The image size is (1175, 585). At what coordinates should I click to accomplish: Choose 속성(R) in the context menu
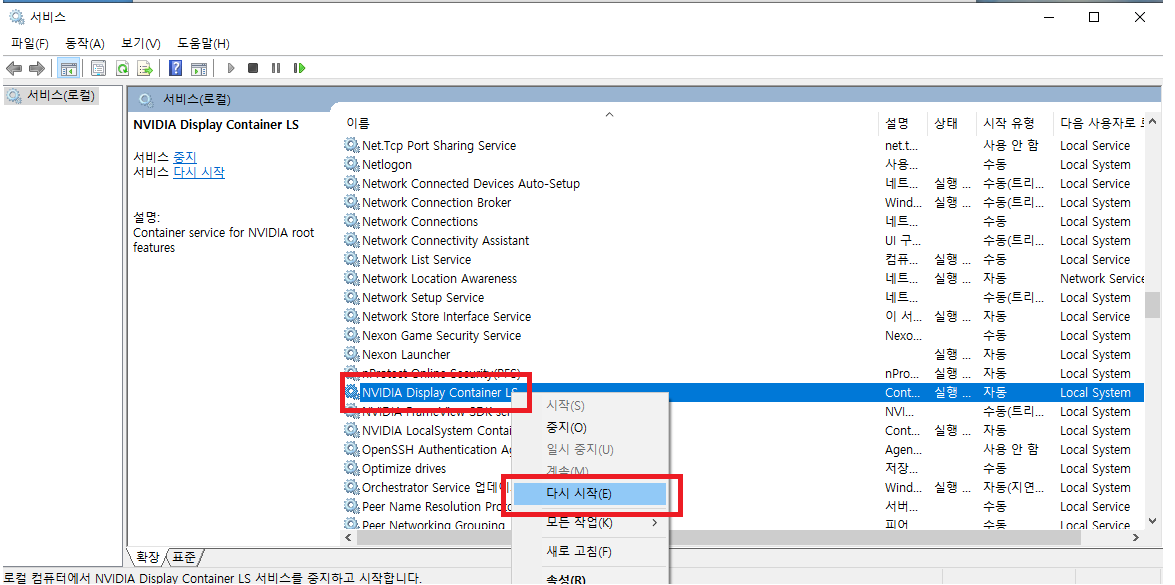[590, 579]
